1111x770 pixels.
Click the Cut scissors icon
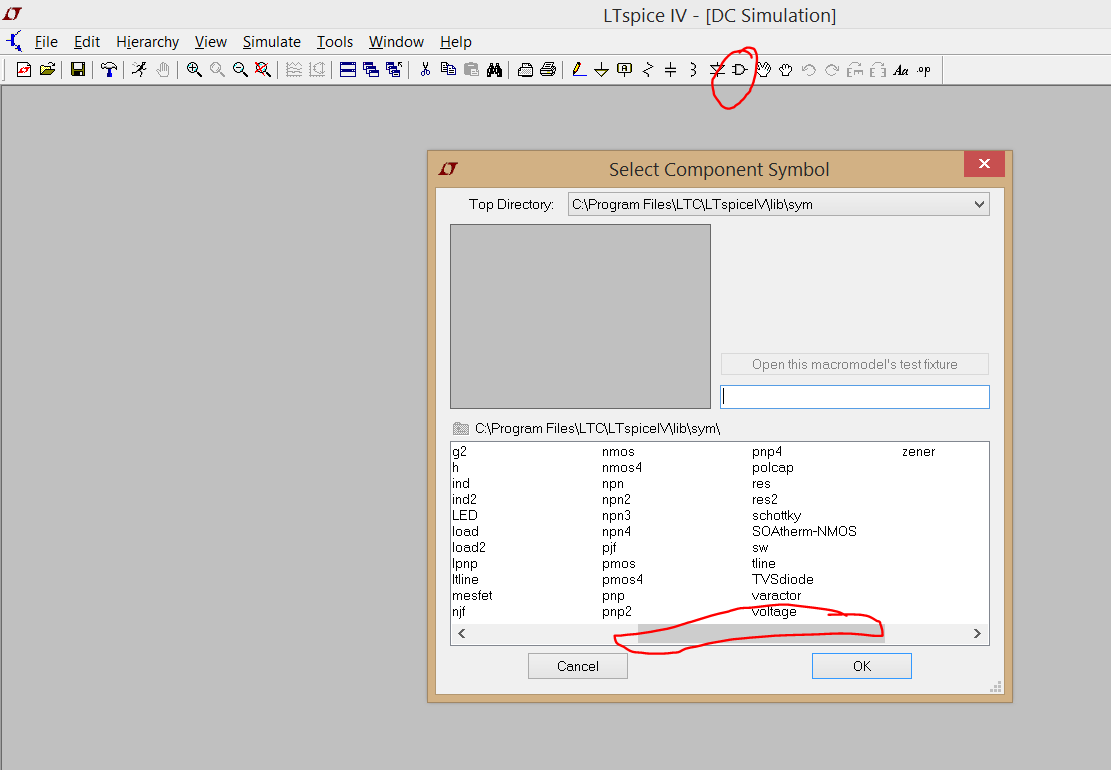(425, 69)
